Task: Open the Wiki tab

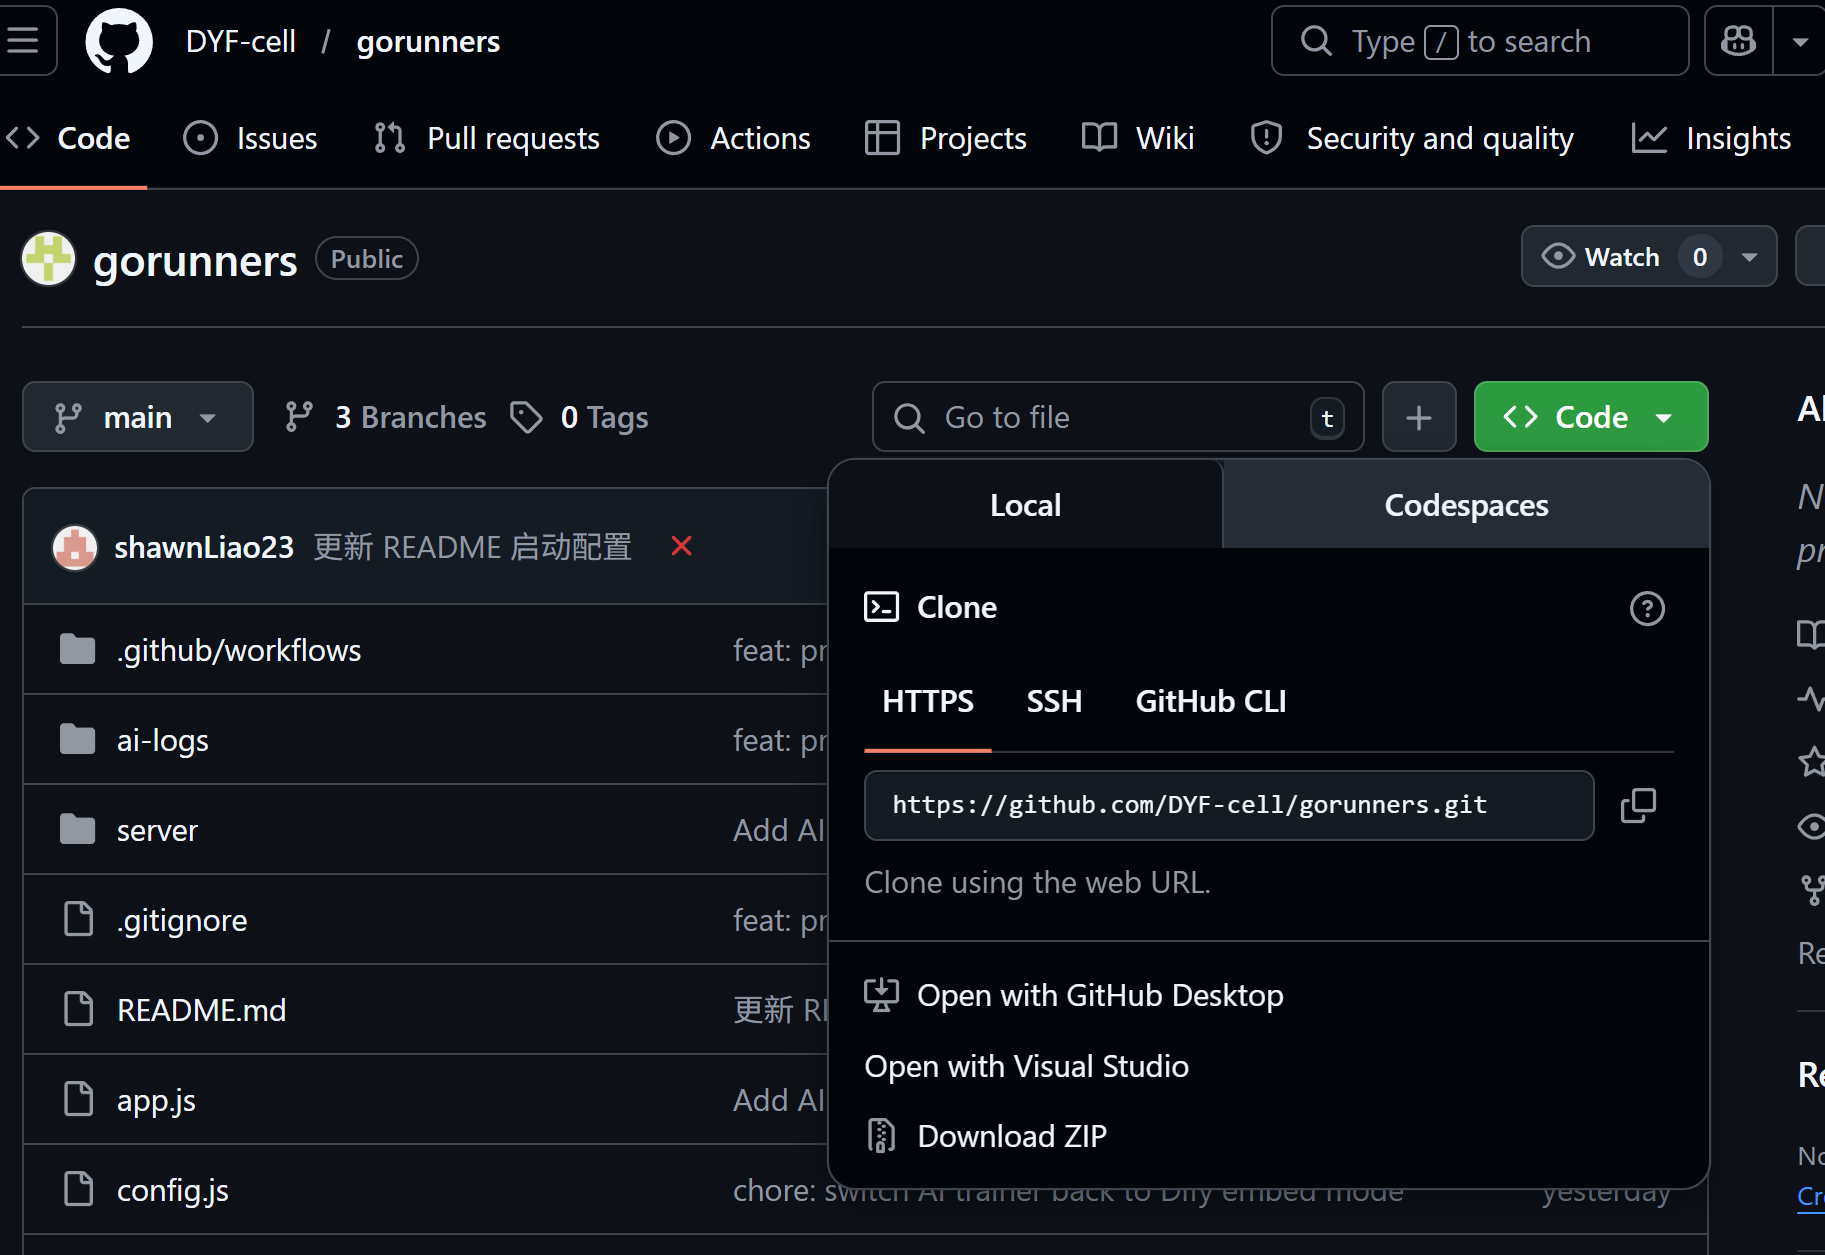Action: point(1138,138)
